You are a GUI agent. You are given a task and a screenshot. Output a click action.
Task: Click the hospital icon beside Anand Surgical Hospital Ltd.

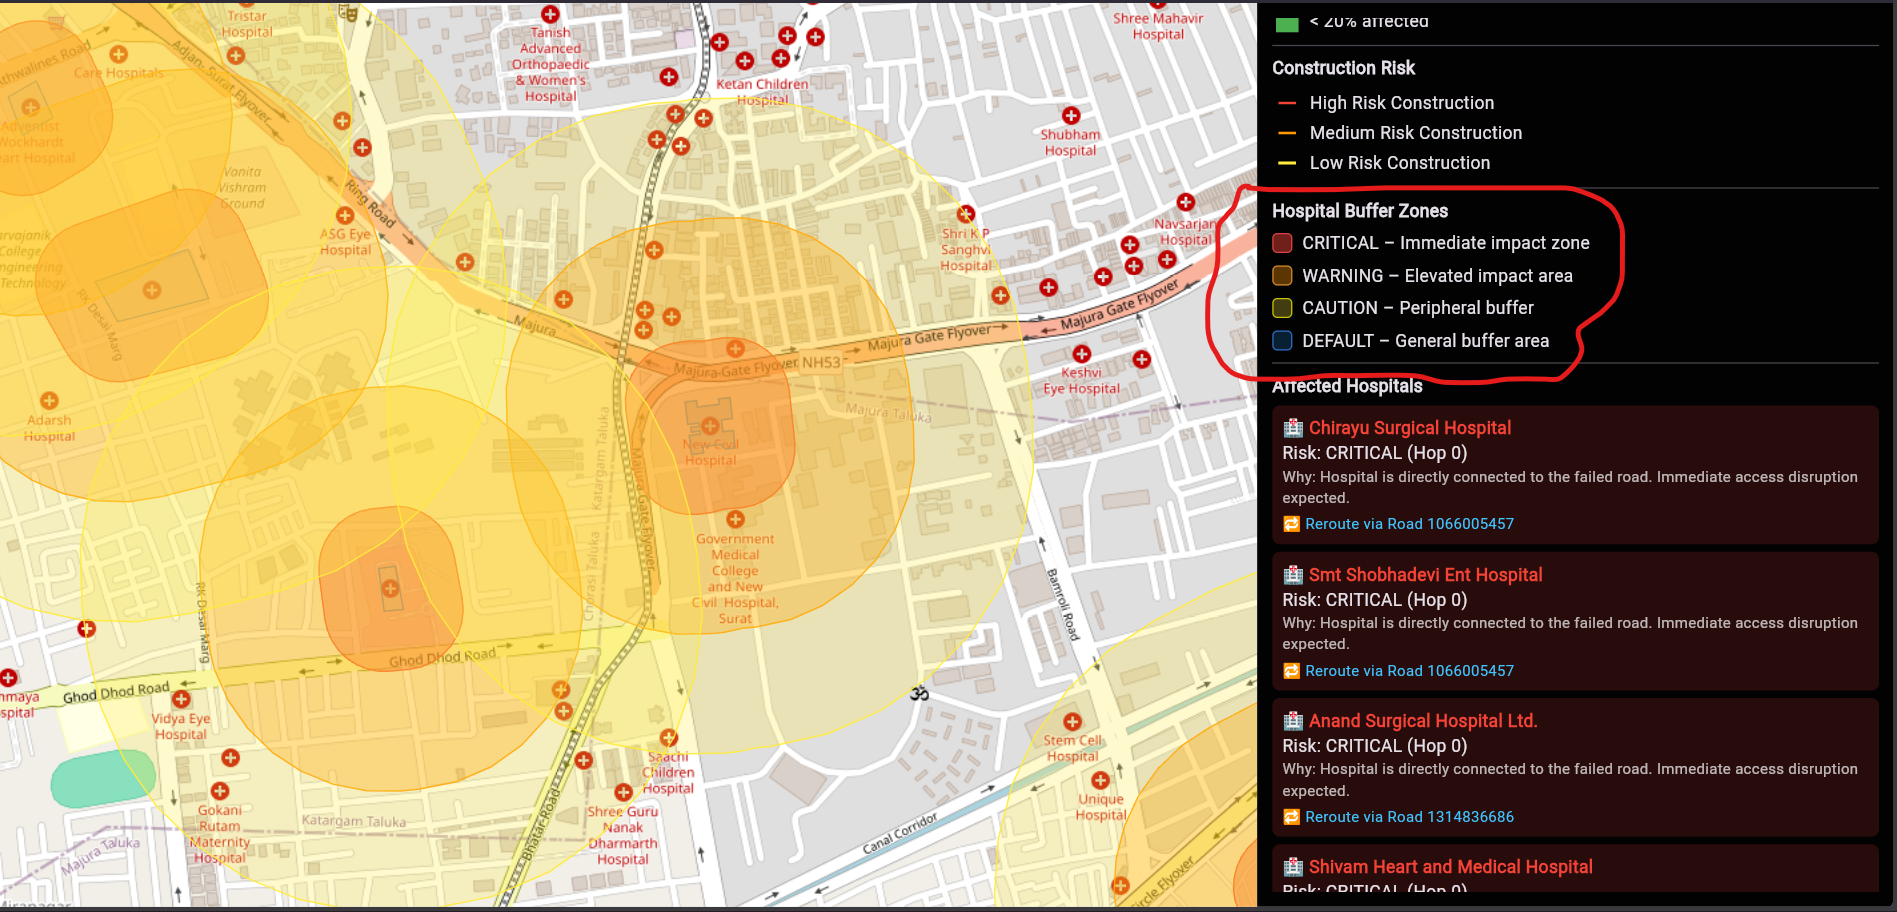(1293, 721)
